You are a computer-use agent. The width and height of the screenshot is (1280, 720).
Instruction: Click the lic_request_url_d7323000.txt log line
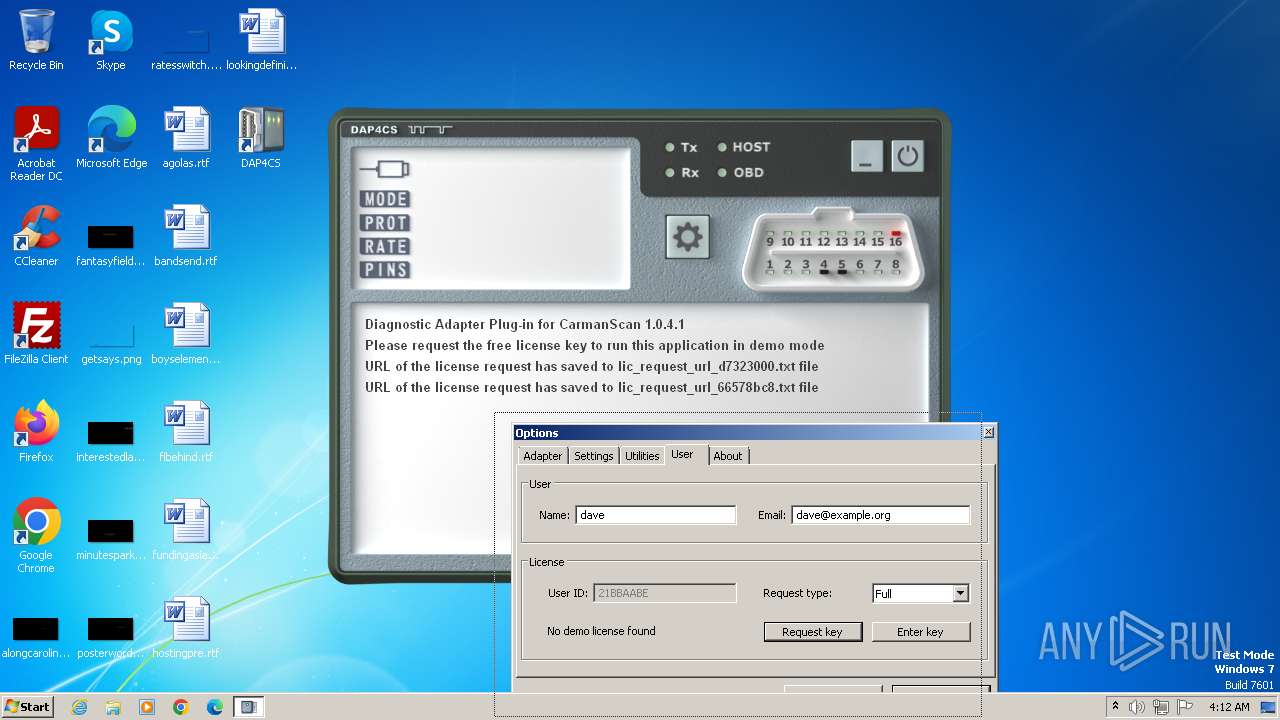591,366
